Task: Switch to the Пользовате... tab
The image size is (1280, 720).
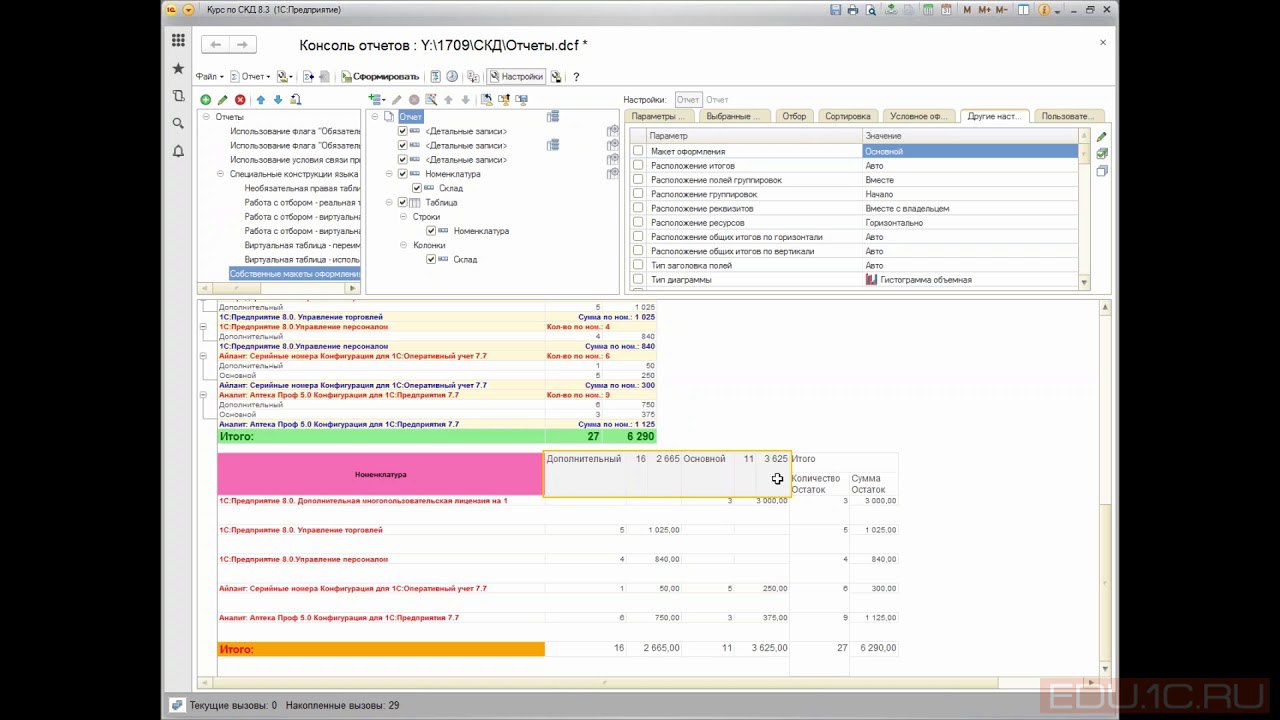Action: [1069, 116]
